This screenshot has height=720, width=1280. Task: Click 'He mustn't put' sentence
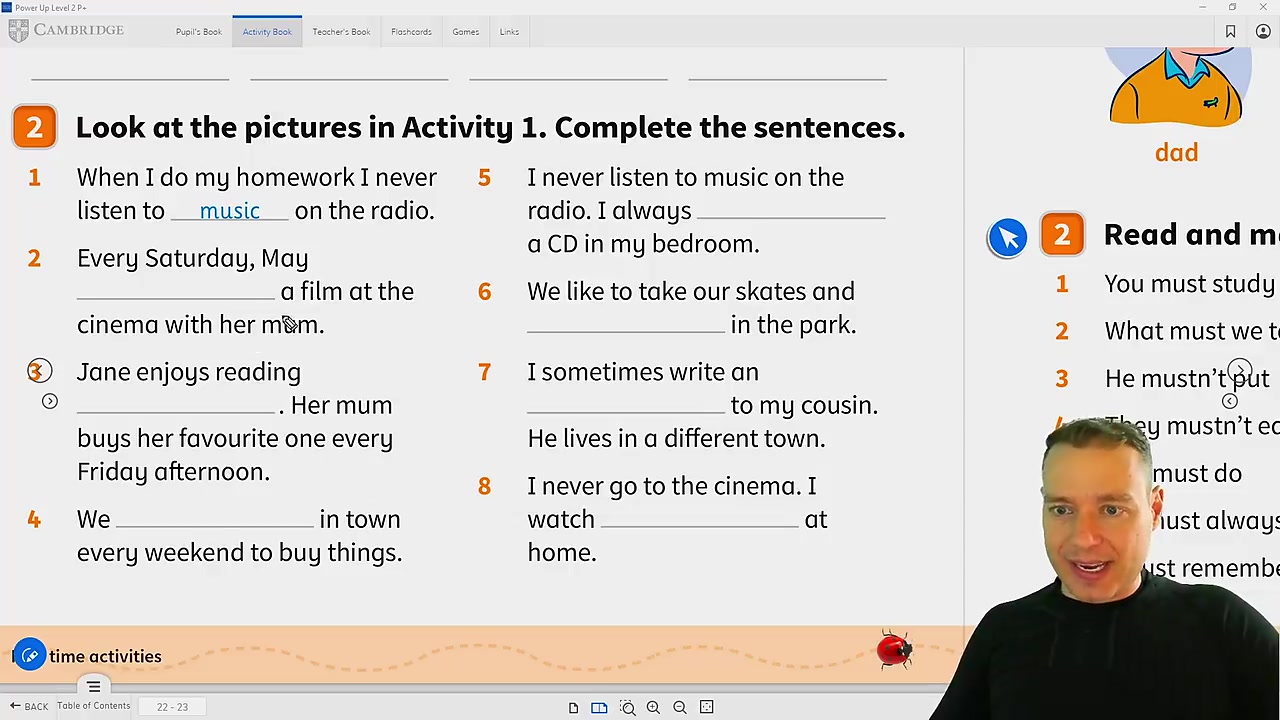(x=1187, y=378)
